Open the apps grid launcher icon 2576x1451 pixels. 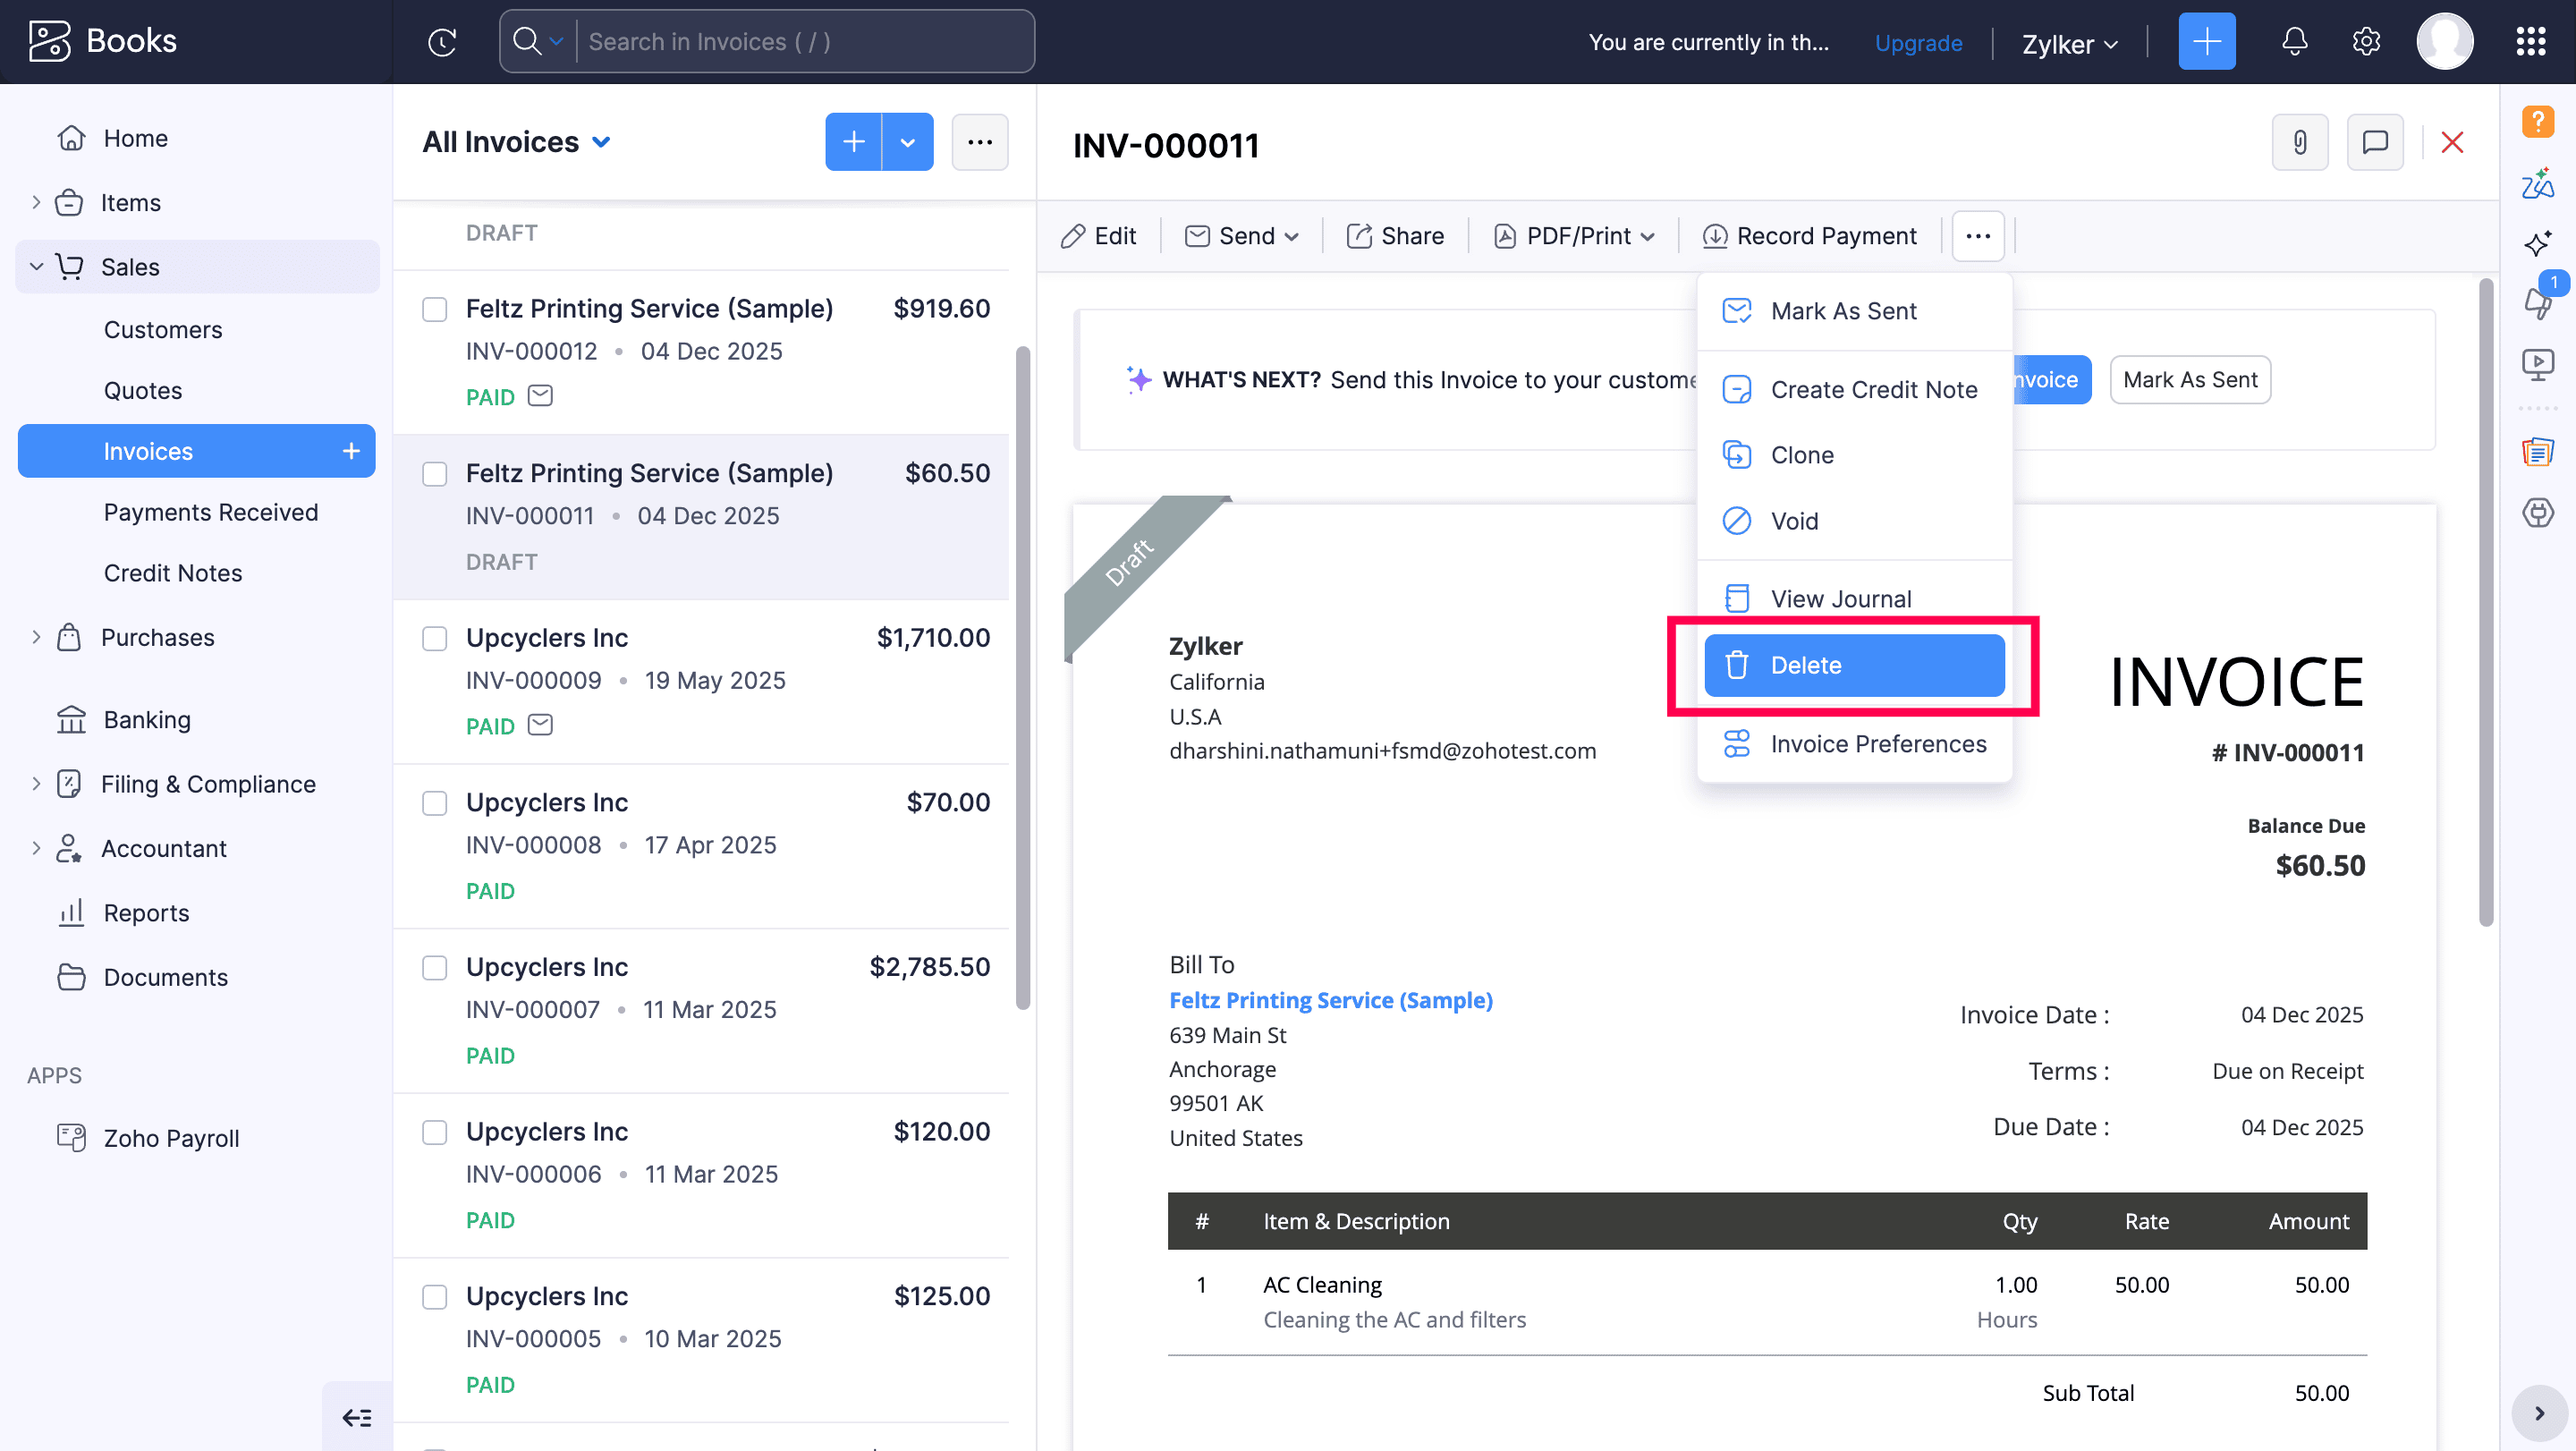(x=2530, y=42)
